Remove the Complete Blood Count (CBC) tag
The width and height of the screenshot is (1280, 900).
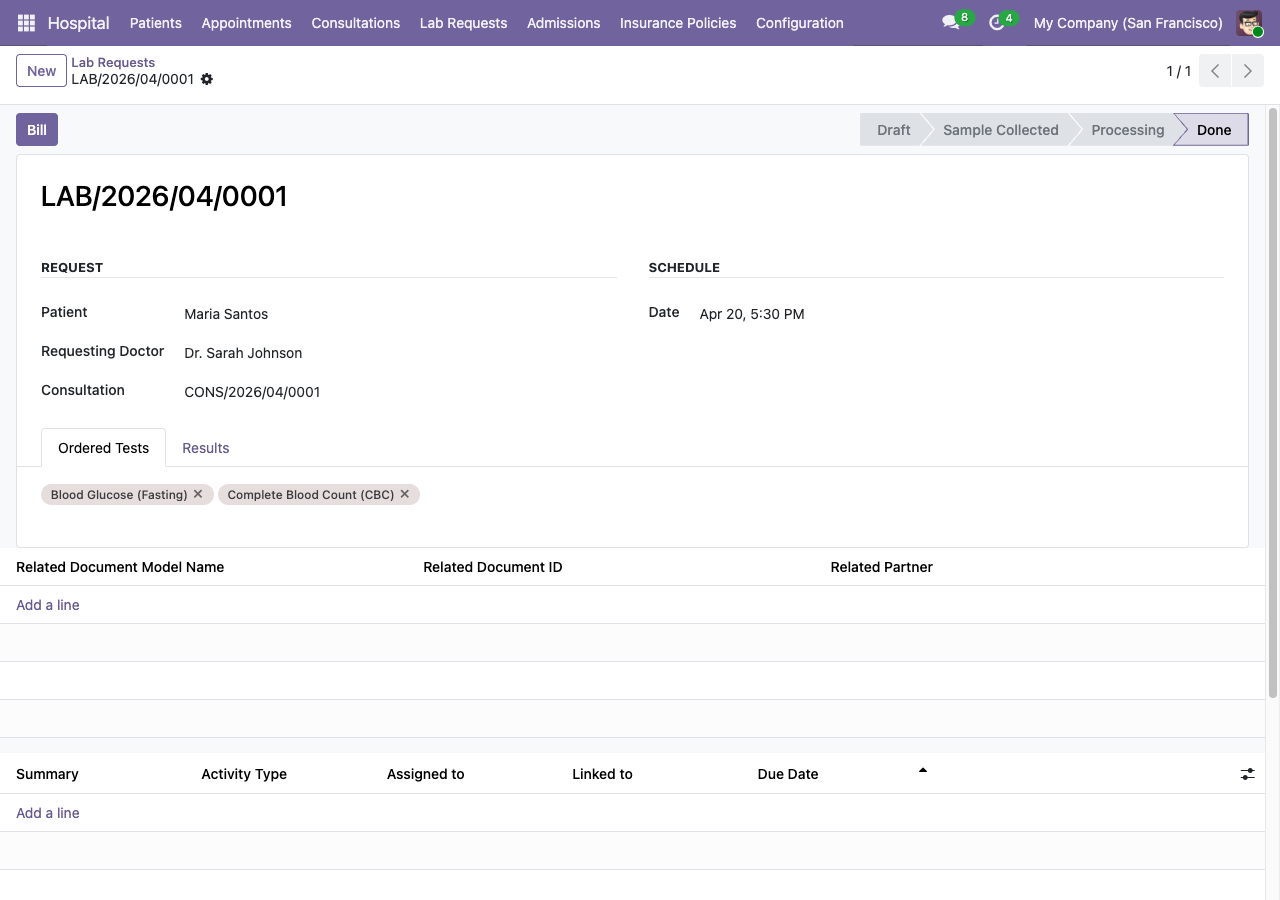405,494
